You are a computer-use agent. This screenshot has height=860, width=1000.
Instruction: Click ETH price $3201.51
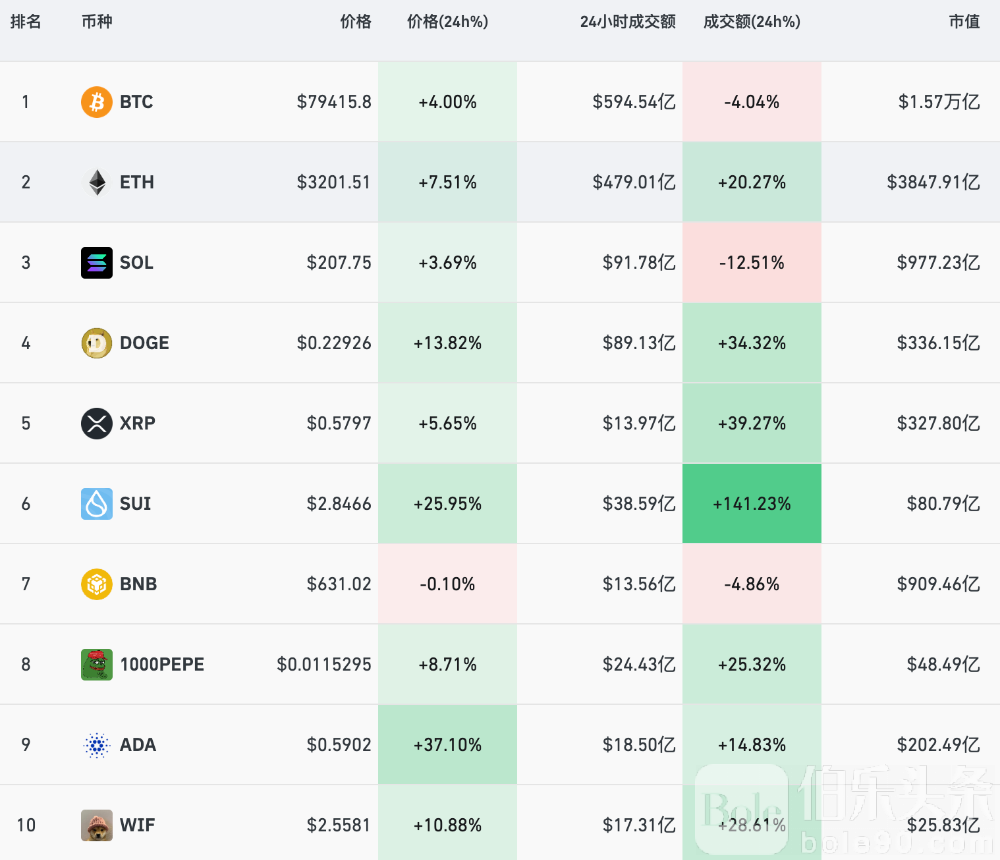tap(334, 182)
